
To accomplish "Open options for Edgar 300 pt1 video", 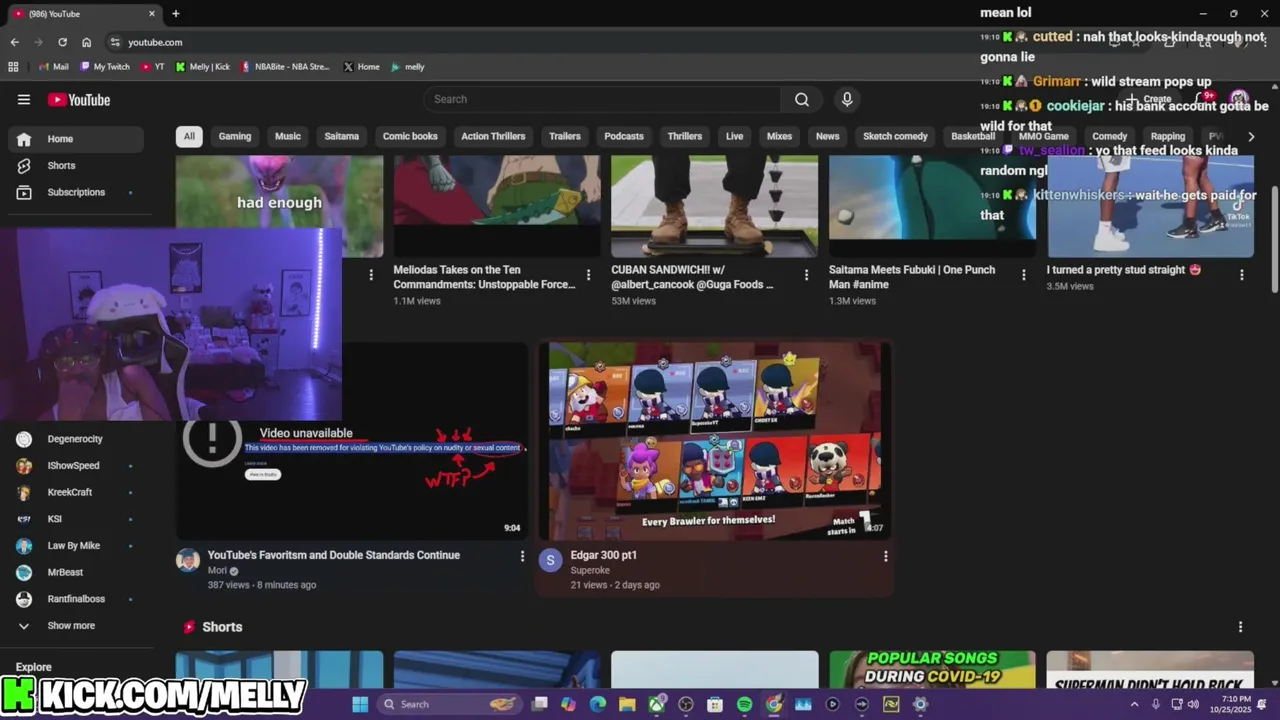I will tap(885, 556).
